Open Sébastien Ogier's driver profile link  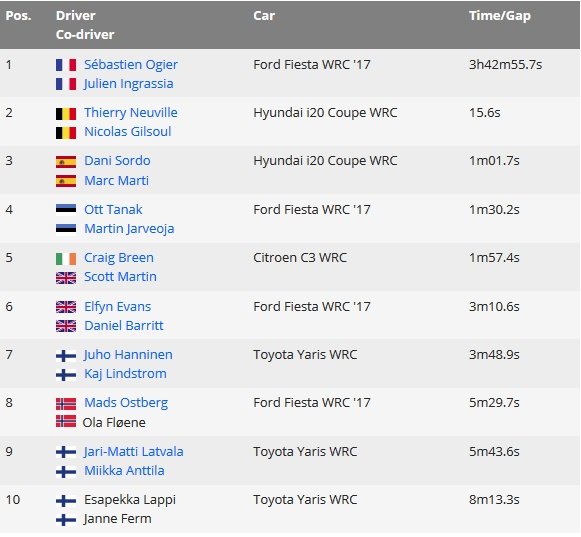click(x=131, y=65)
